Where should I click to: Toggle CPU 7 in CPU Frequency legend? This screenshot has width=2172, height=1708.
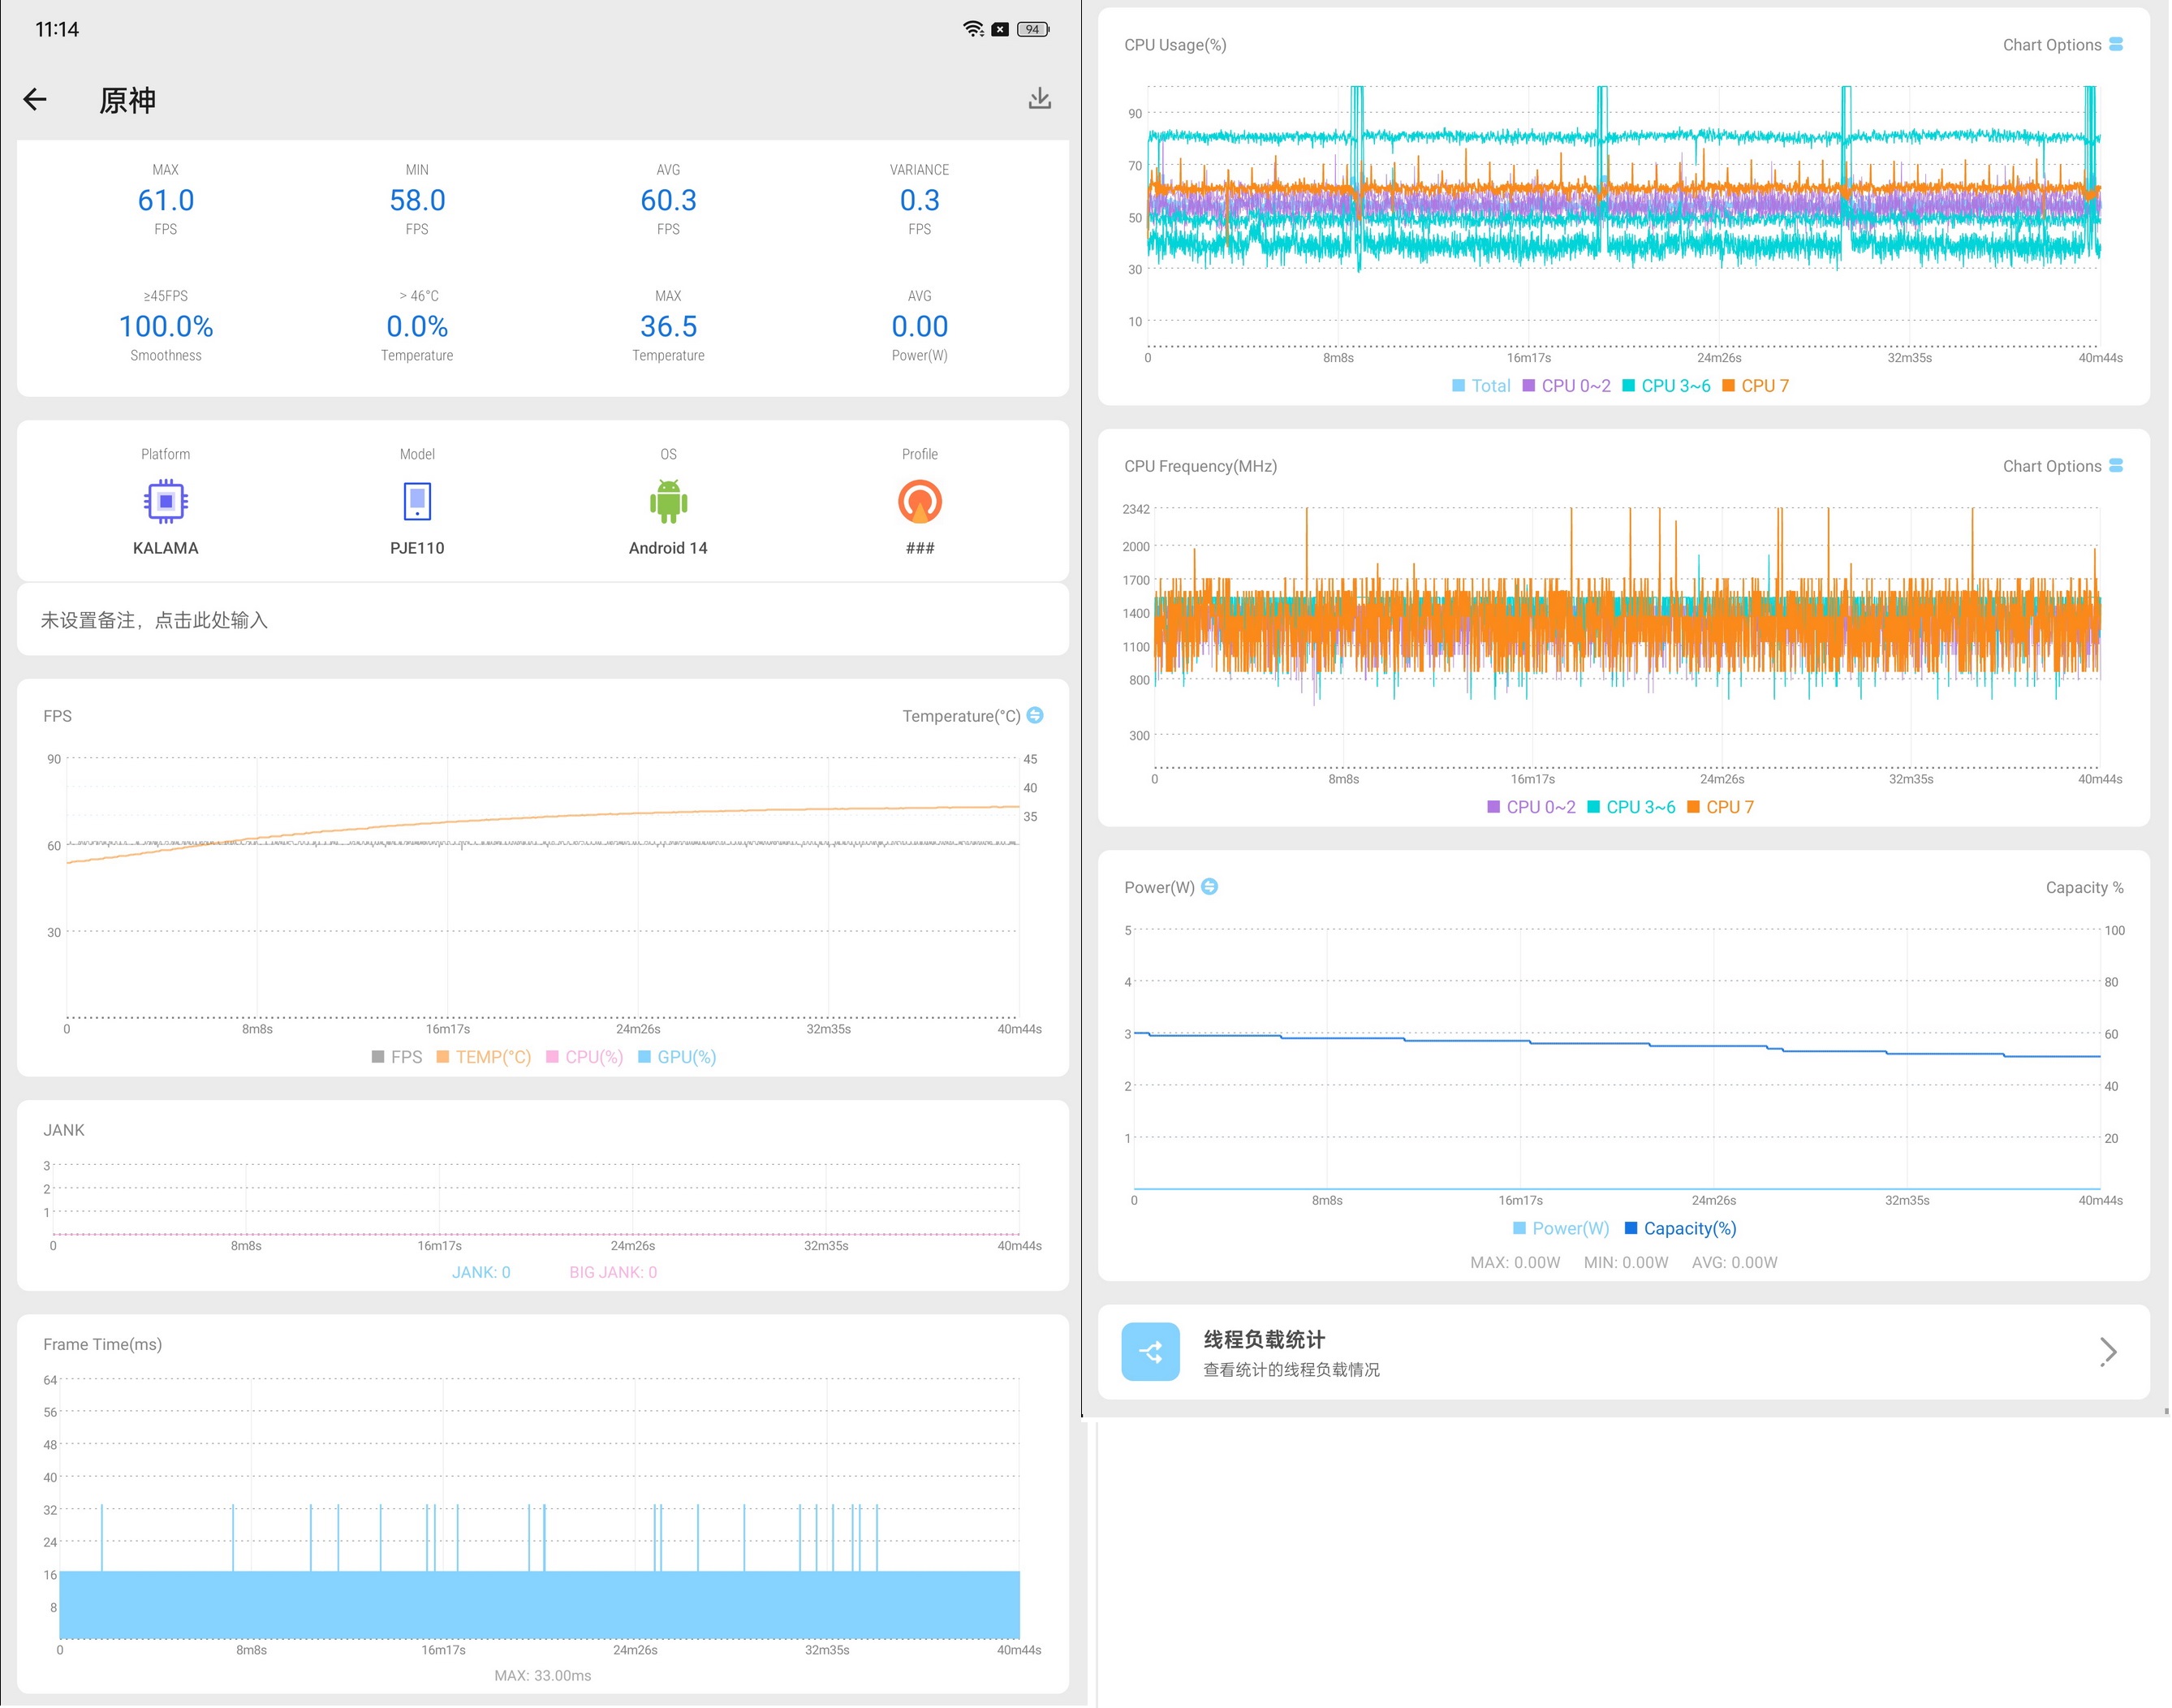(x=1720, y=807)
